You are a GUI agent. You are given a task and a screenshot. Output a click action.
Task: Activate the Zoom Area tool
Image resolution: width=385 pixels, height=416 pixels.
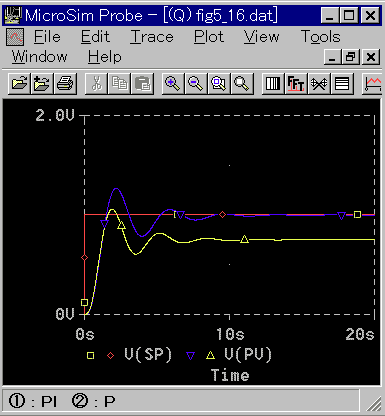(x=219, y=83)
